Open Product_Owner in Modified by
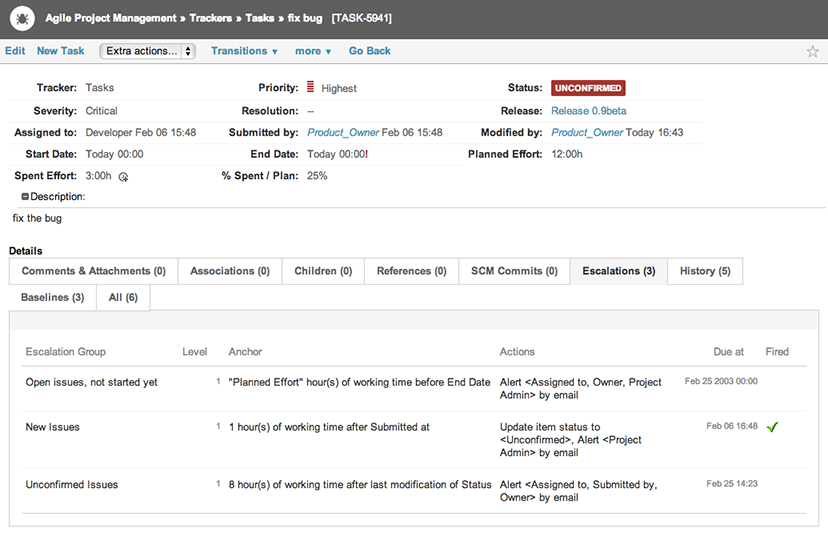828x533 pixels. point(587,133)
